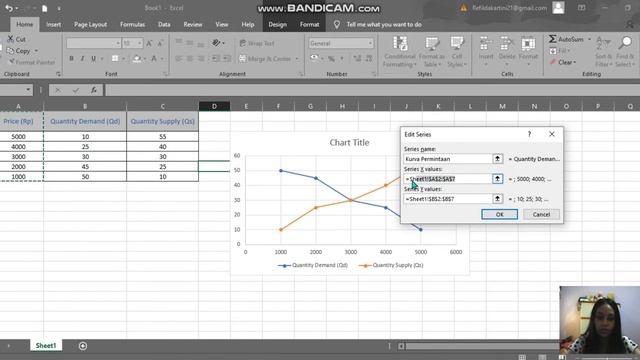Click the Format Painter brush
The image size is (640, 360).
(x=32, y=62)
